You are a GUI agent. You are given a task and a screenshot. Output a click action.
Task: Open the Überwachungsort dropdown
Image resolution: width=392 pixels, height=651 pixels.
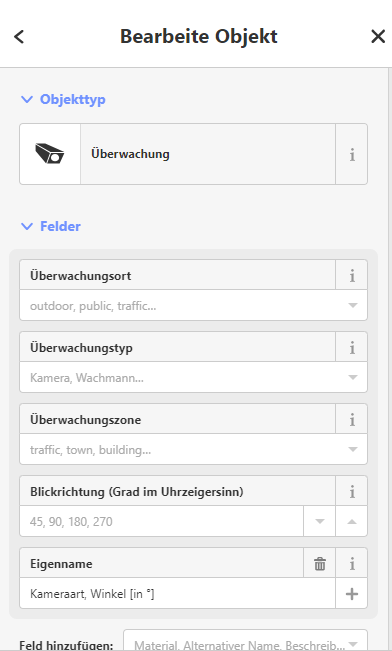click(194, 306)
